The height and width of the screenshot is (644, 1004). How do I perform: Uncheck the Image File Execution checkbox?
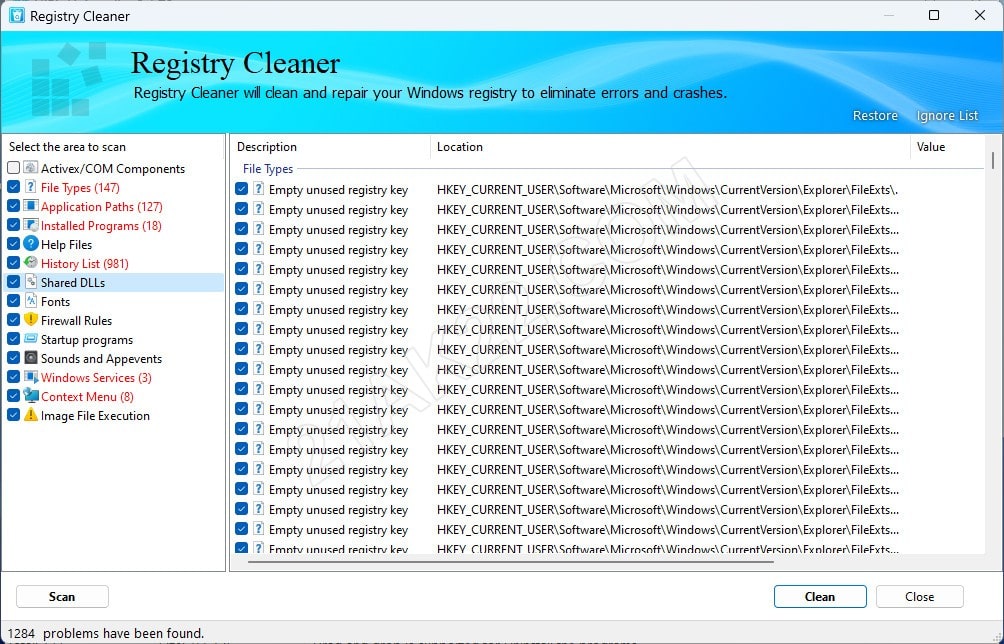13,415
